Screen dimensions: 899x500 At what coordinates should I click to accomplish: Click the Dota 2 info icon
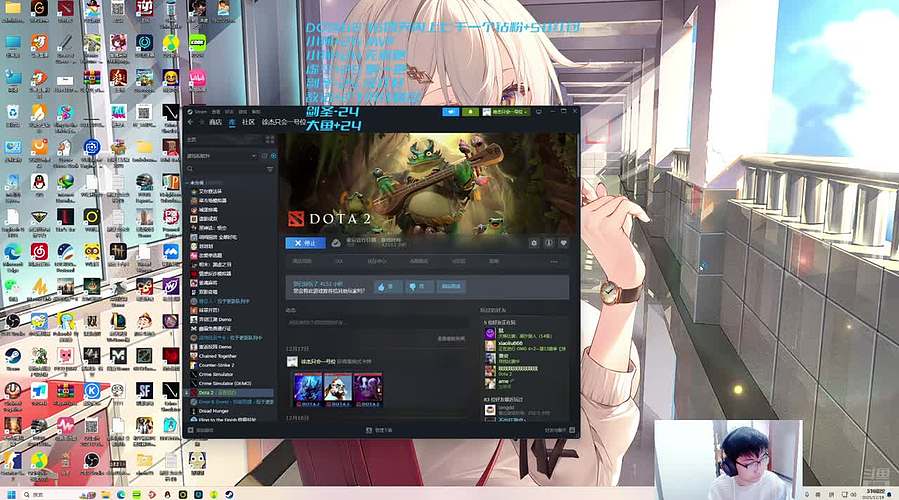[549, 242]
